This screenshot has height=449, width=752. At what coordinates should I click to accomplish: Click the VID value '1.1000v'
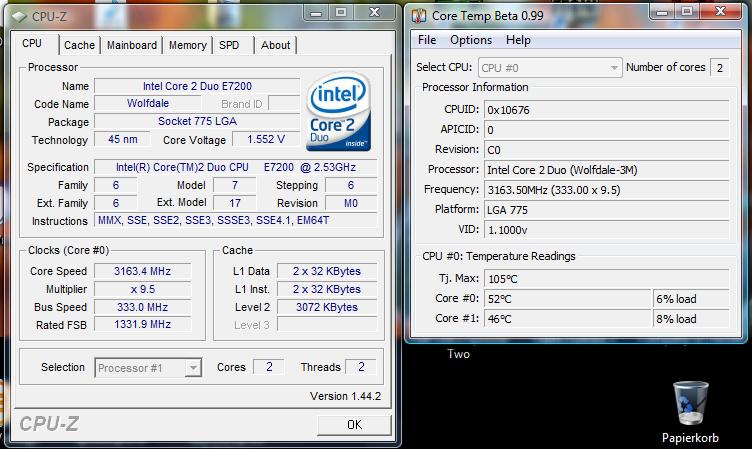(x=607, y=230)
